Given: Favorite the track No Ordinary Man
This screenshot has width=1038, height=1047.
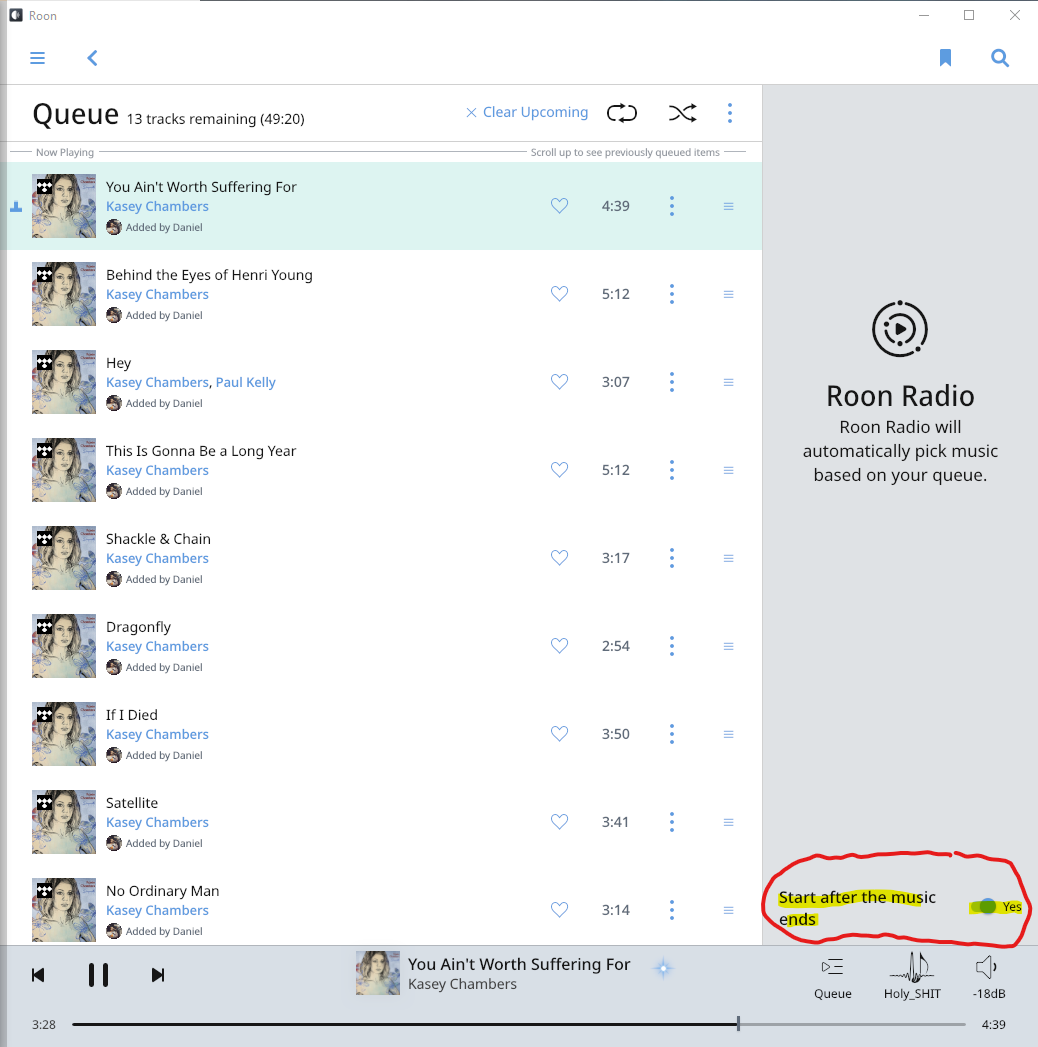Looking at the screenshot, I should (559, 910).
